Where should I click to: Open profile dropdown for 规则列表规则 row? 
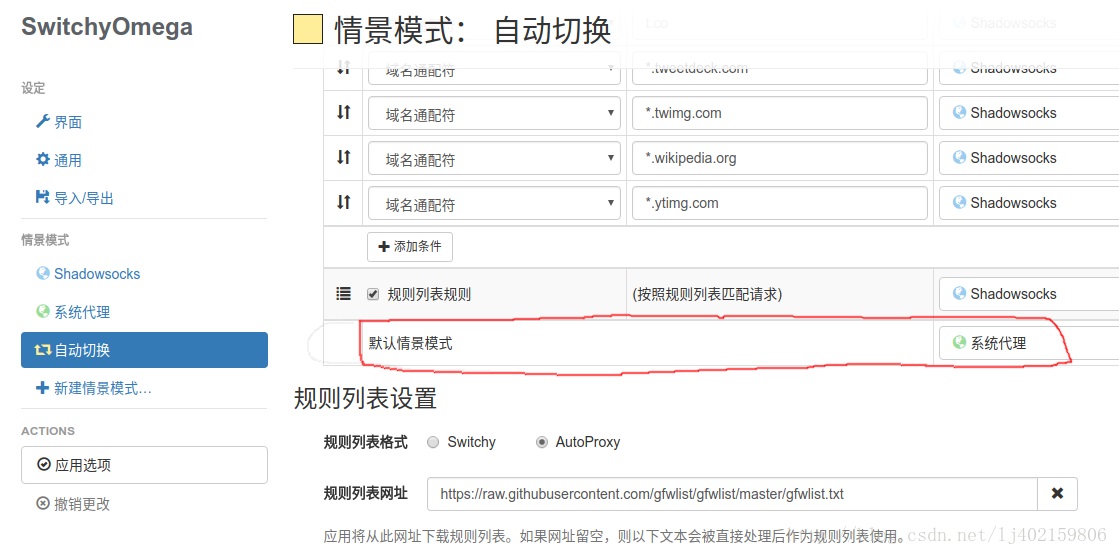pos(1028,294)
